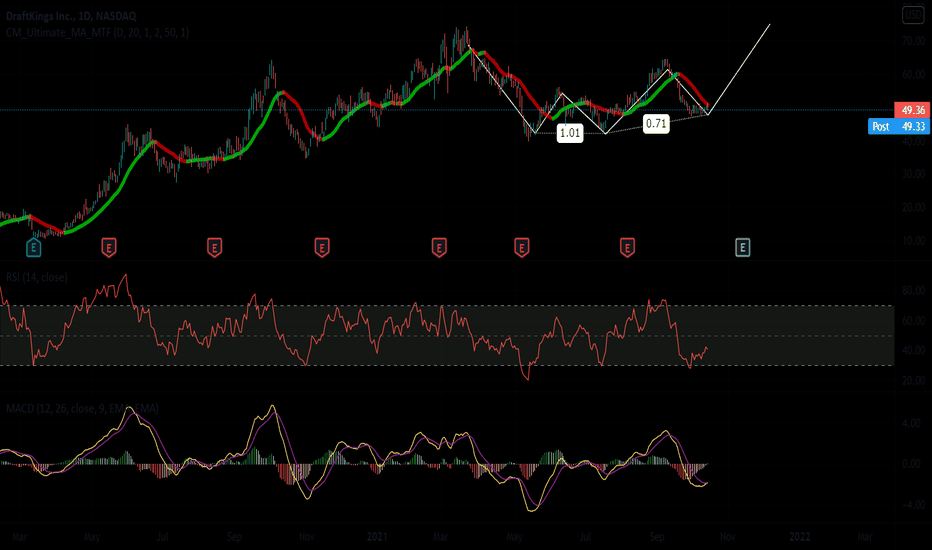Click the teal earnings E marker near March 2020
The width and height of the screenshot is (932, 550).
33,247
